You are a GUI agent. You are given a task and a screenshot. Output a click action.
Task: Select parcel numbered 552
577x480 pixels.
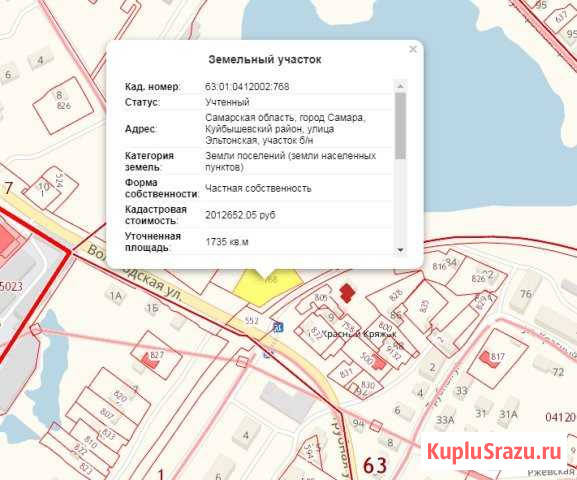click(x=251, y=321)
